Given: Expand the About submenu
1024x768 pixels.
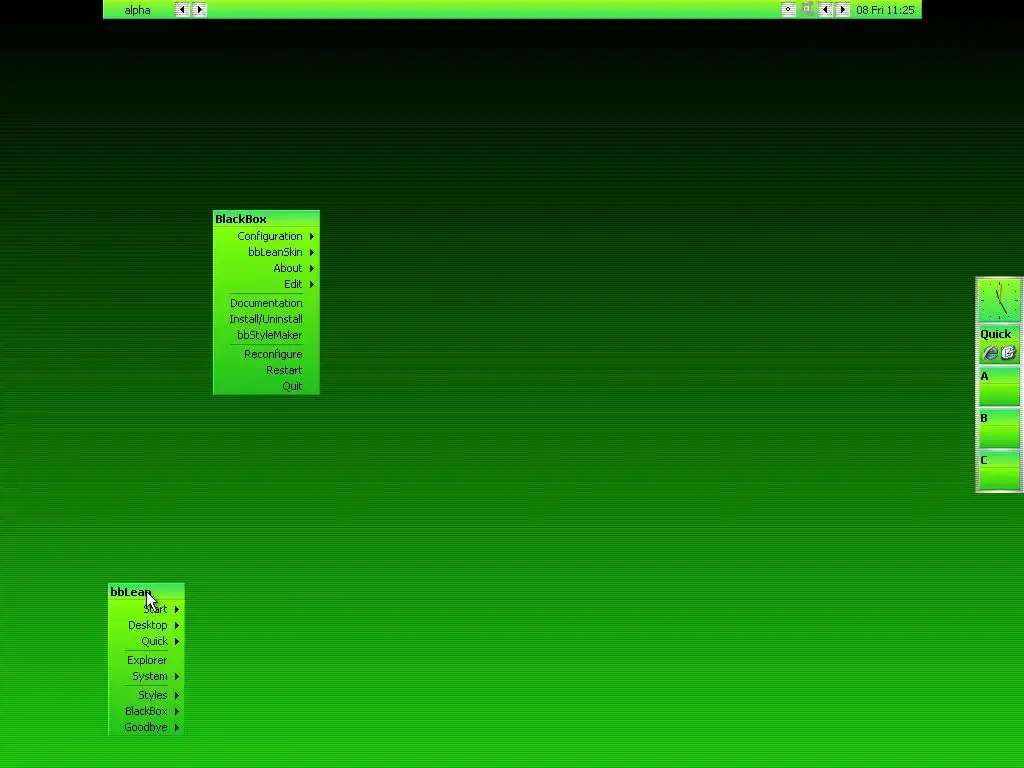Looking at the screenshot, I should click(266, 268).
